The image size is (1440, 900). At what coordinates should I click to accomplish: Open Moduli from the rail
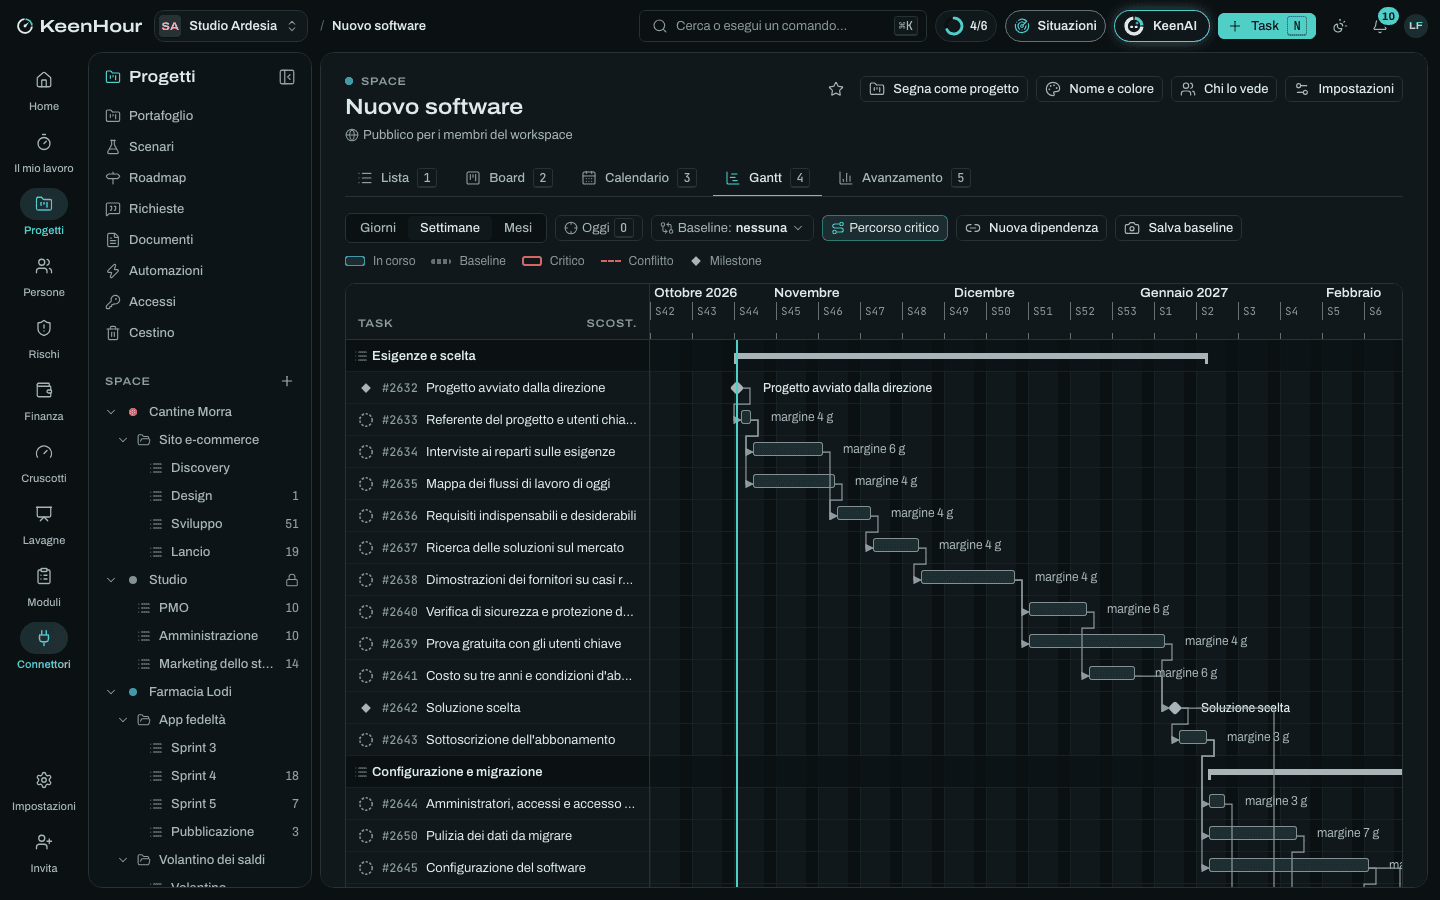click(x=44, y=587)
